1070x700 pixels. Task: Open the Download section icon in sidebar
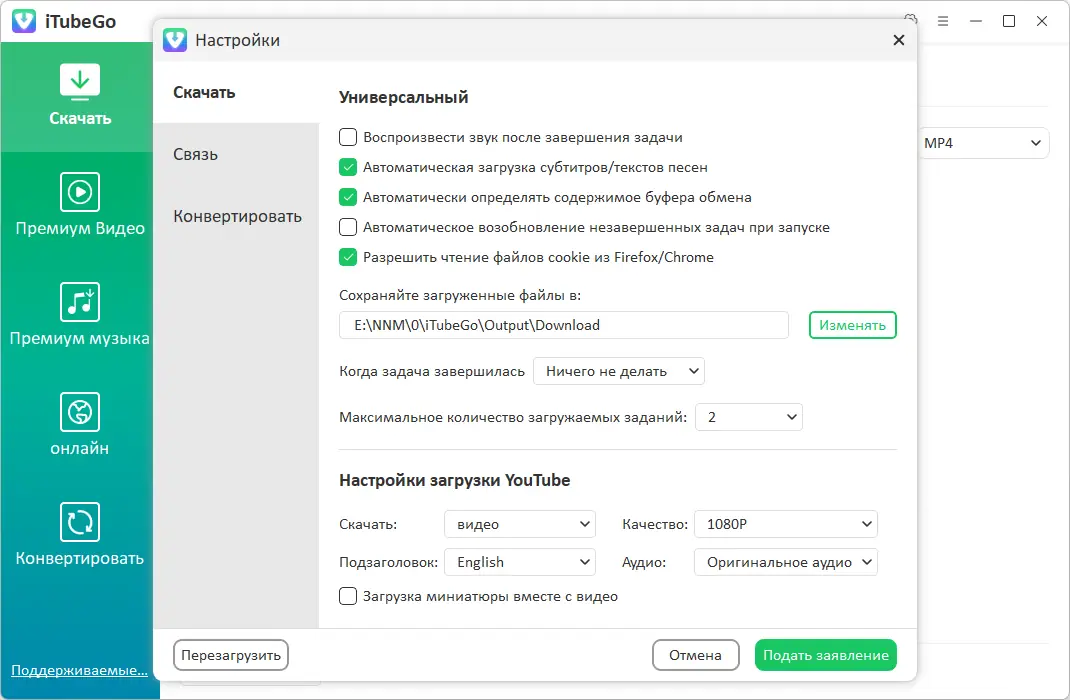pyautogui.click(x=80, y=81)
